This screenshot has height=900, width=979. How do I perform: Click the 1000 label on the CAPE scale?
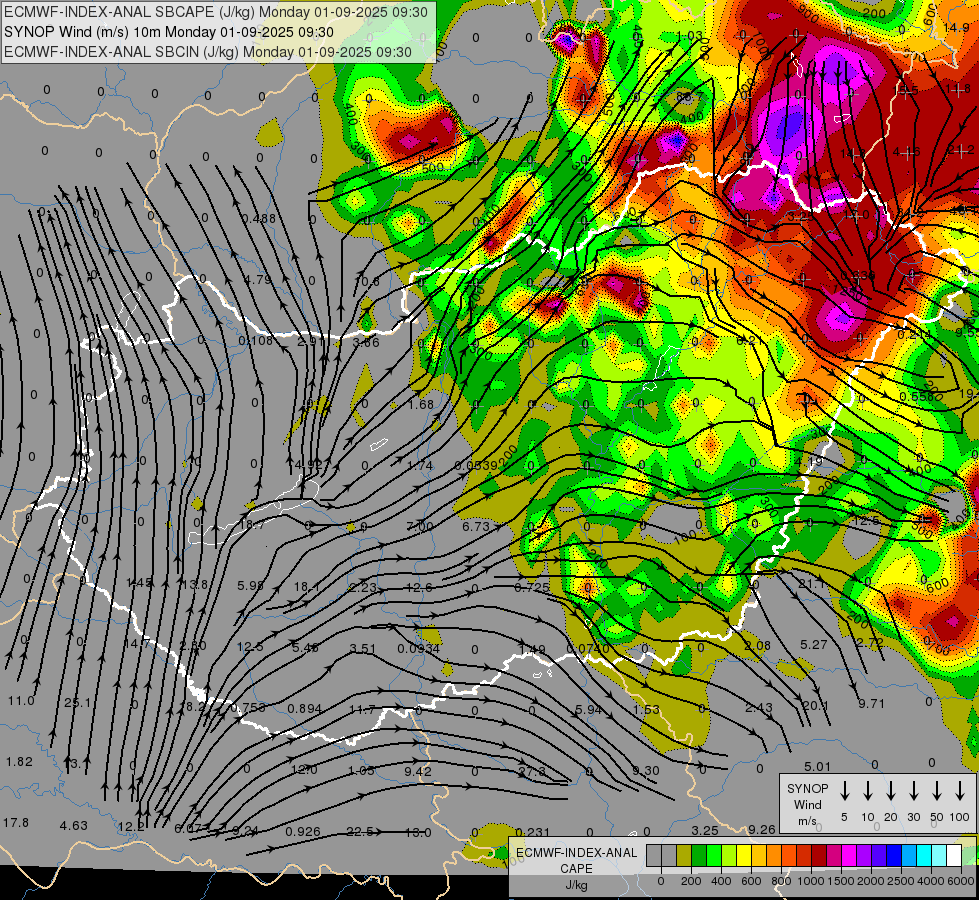point(811,881)
